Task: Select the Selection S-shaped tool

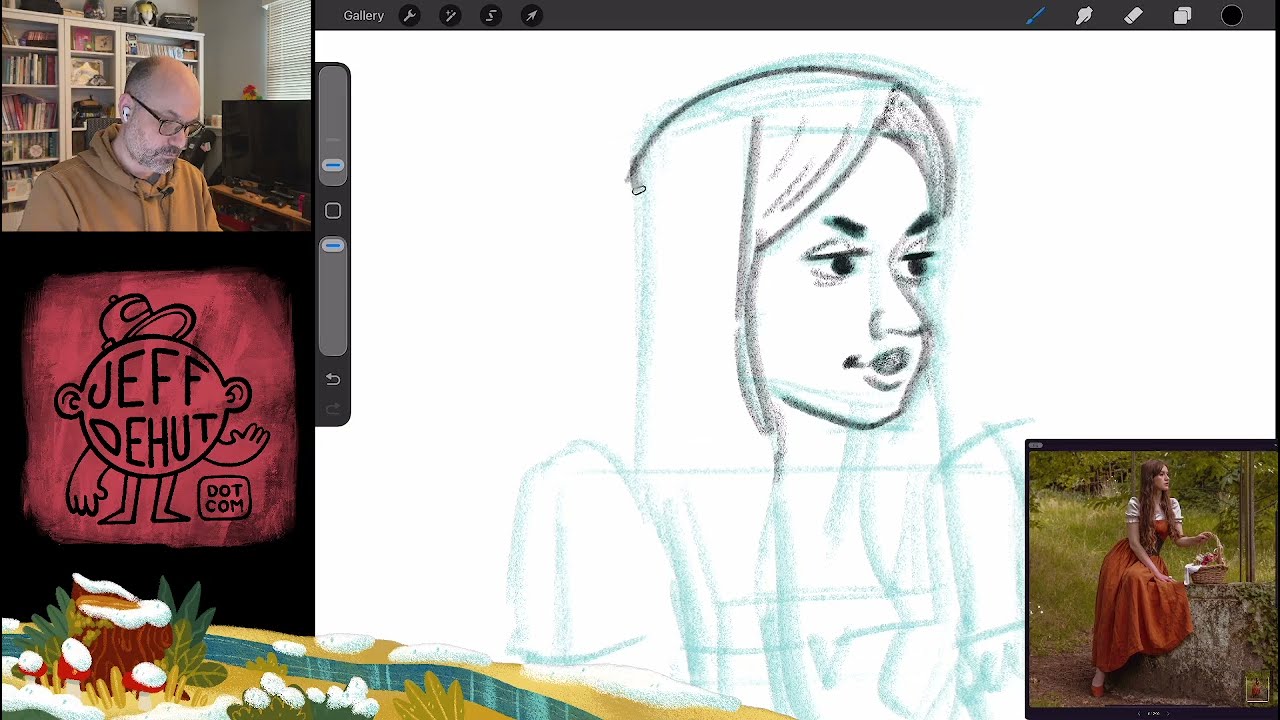Action: coord(491,16)
